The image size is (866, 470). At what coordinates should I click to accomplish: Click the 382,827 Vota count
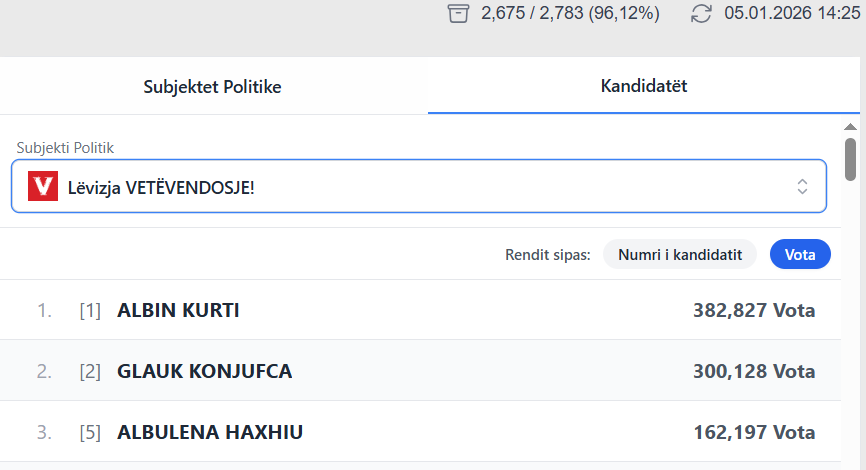[x=754, y=311]
